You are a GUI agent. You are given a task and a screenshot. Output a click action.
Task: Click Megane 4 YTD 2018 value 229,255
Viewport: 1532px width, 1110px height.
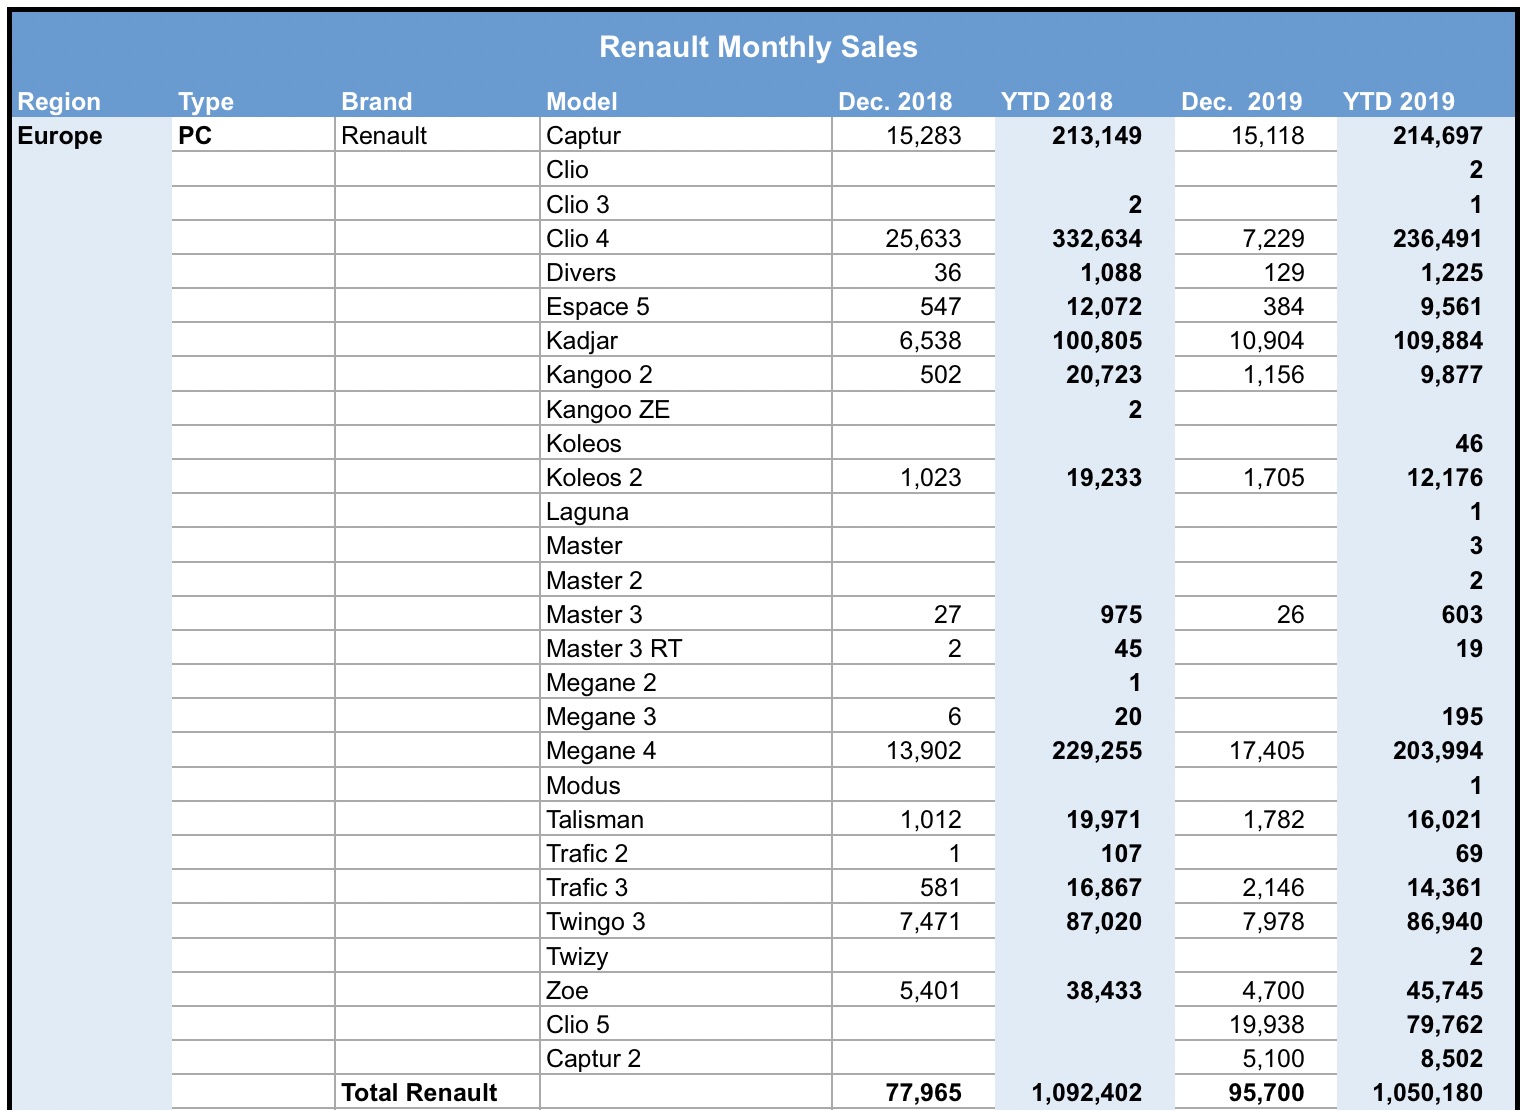point(1096,750)
